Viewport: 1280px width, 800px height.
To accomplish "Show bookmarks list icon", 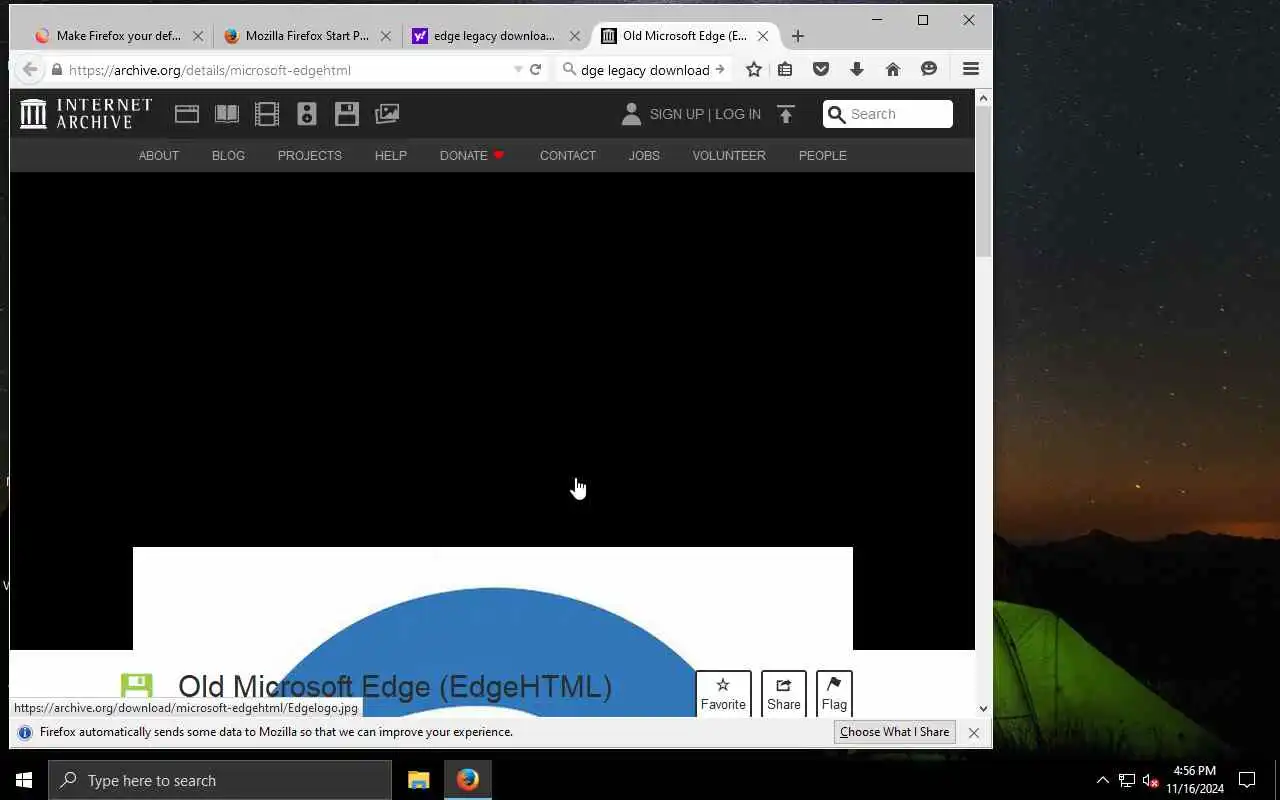I will tap(786, 69).
